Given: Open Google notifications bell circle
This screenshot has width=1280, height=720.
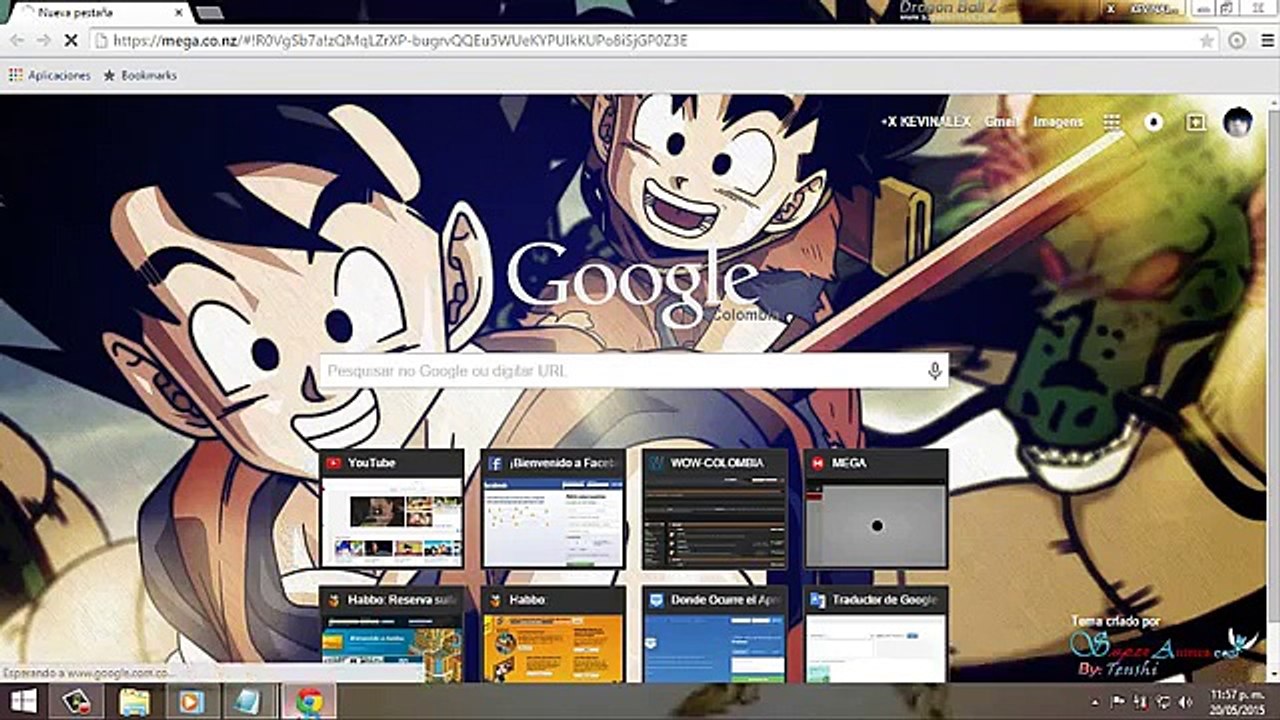Looking at the screenshot, I should [1154, 122].
